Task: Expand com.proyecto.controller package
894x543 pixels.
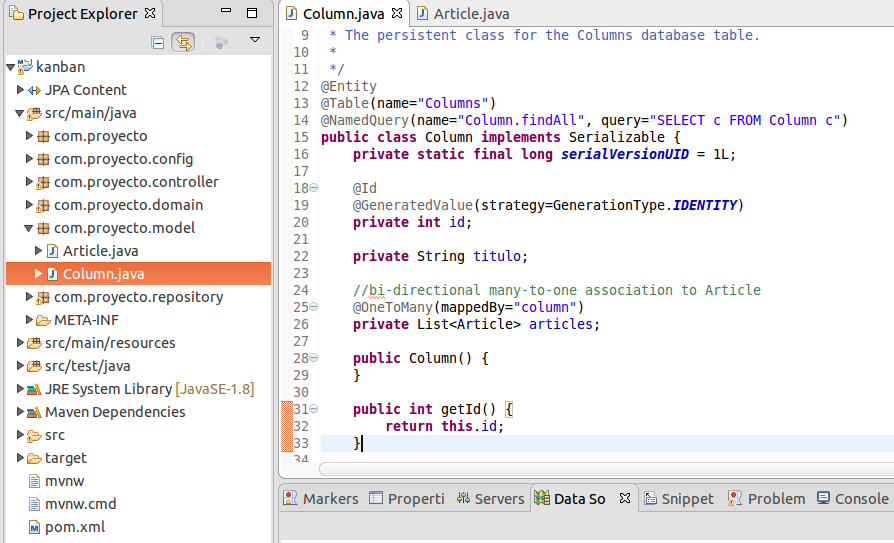Action: [29, 182]
